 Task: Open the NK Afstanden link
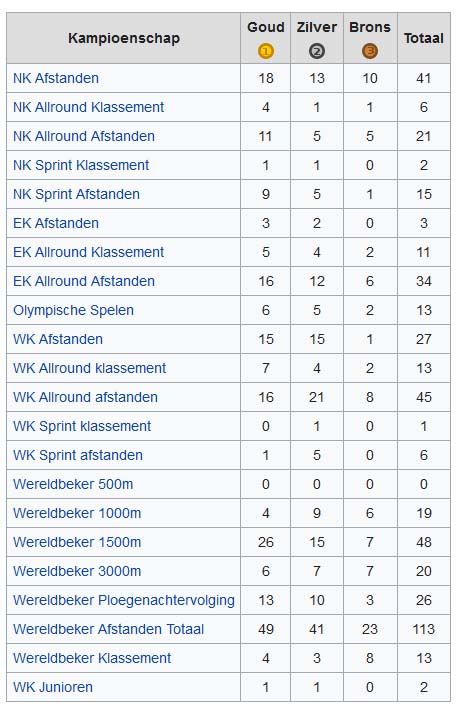(x=56, y=78)
